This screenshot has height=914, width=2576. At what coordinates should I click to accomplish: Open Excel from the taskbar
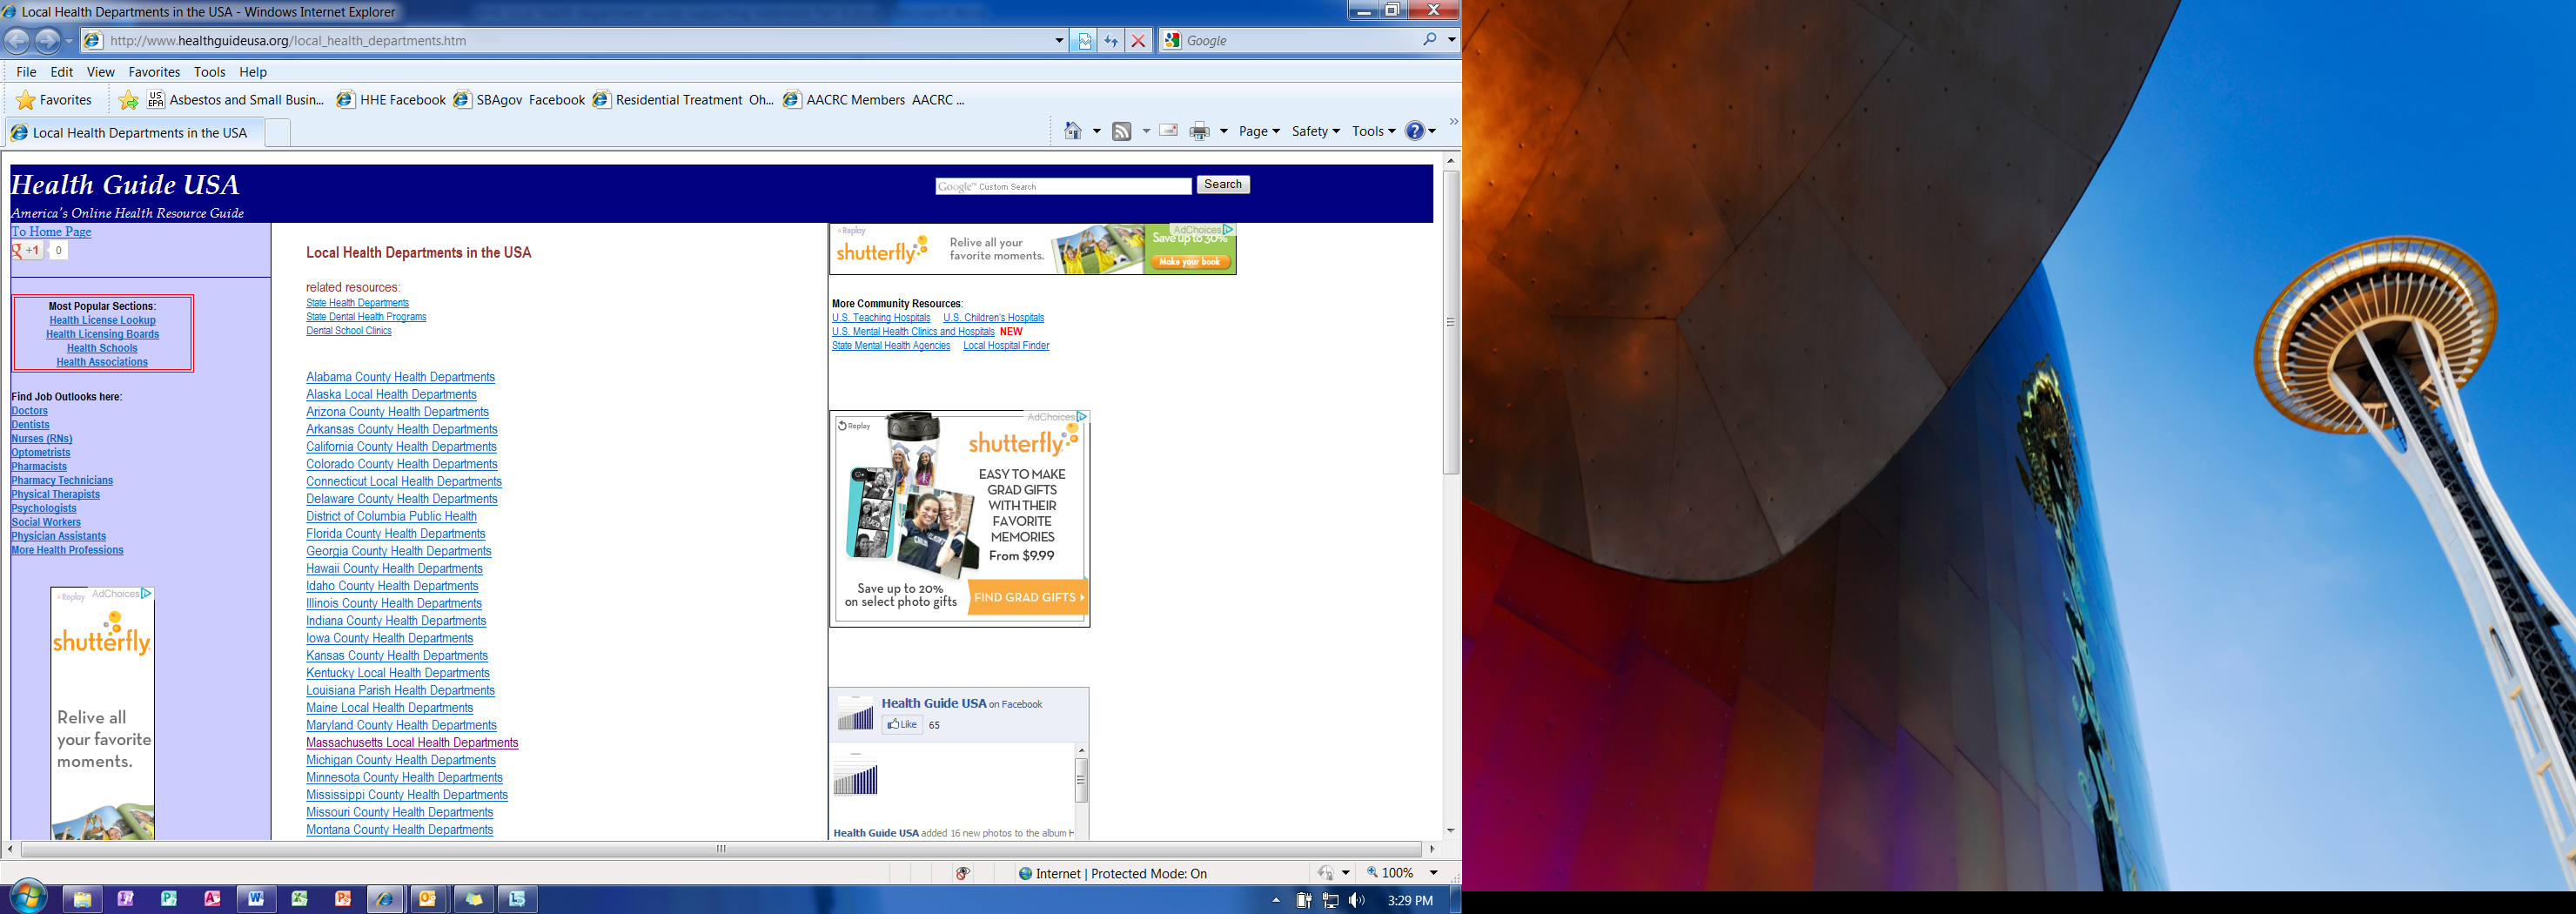299,899
